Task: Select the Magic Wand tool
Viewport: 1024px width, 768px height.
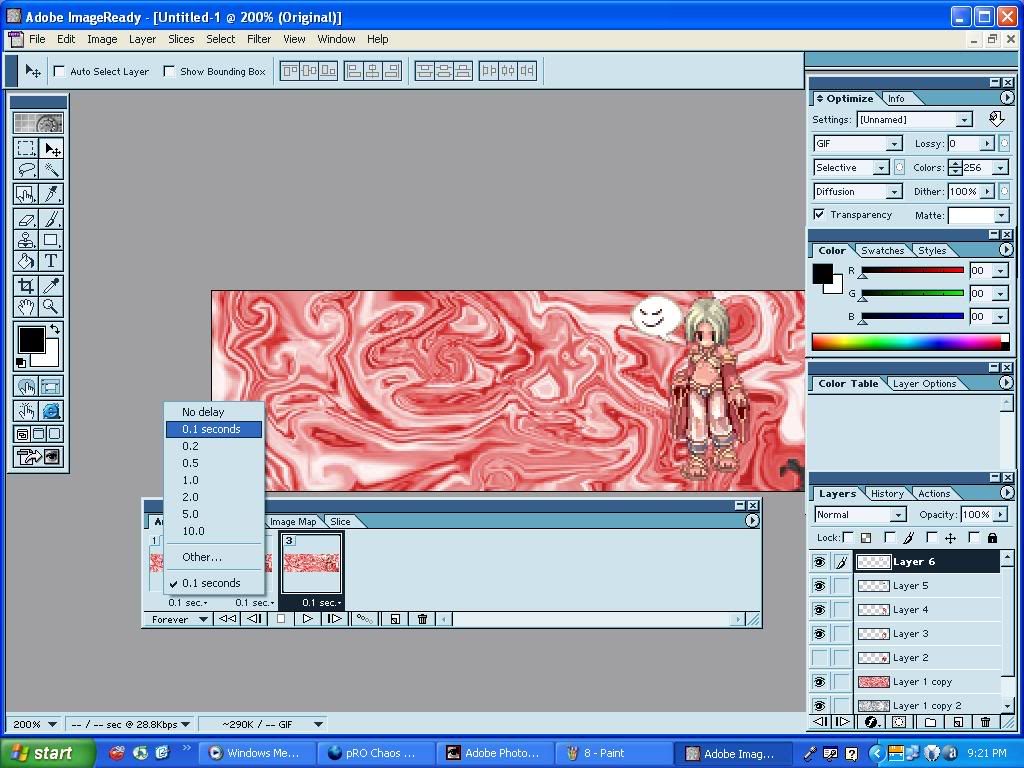Action: (x=51, y=170)
